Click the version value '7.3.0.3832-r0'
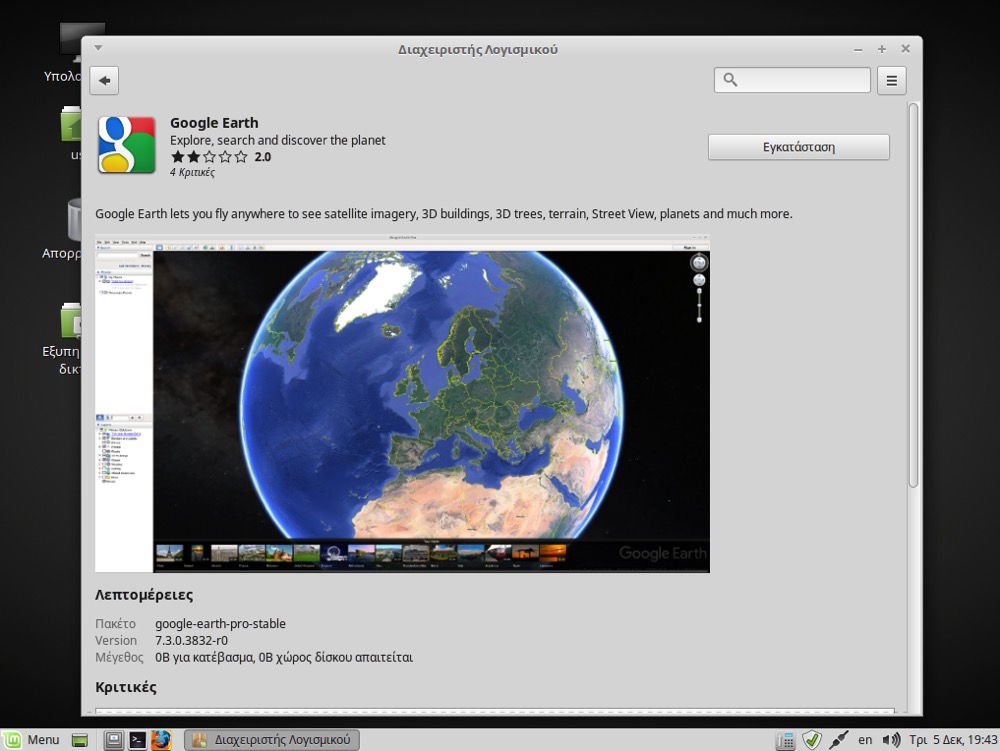 [191, 640]
